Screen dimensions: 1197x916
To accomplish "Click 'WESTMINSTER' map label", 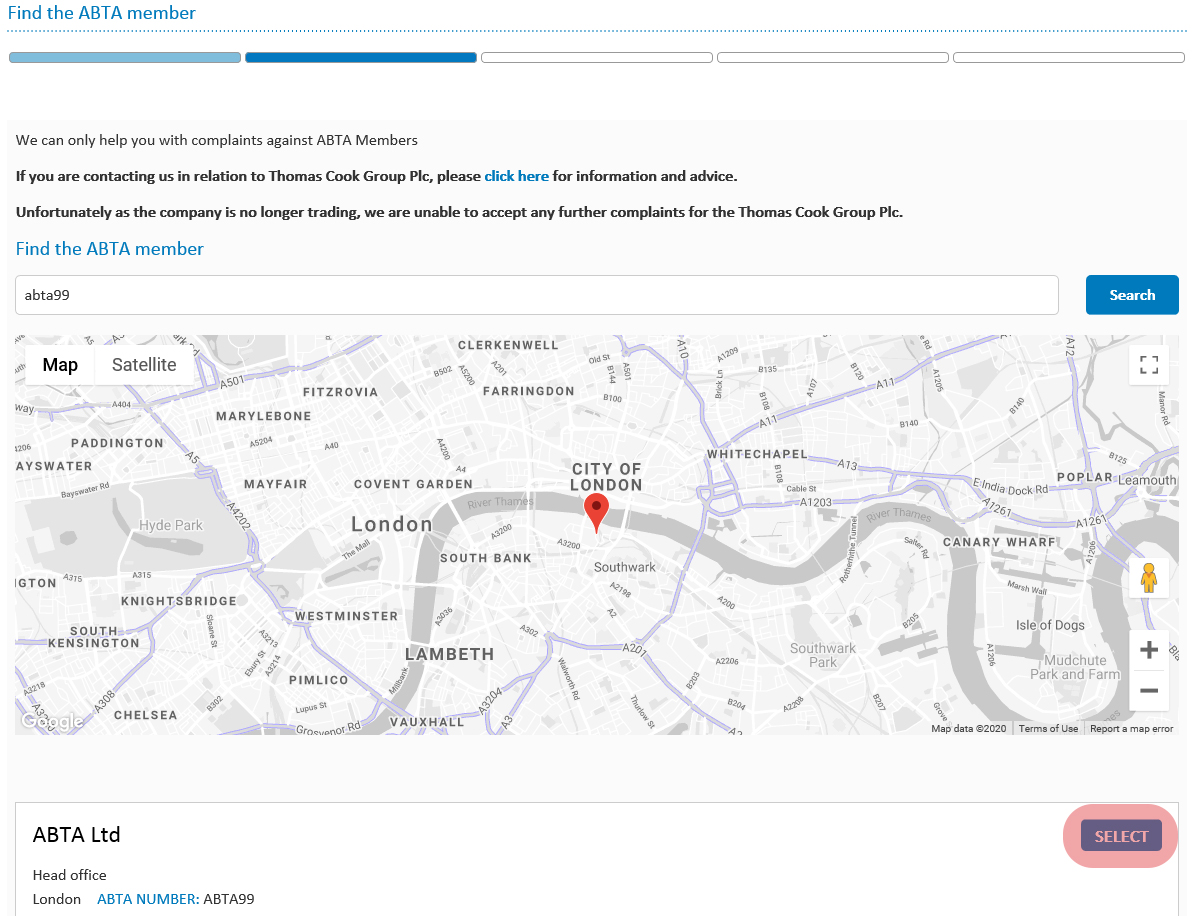I will (x=347, y=616).
